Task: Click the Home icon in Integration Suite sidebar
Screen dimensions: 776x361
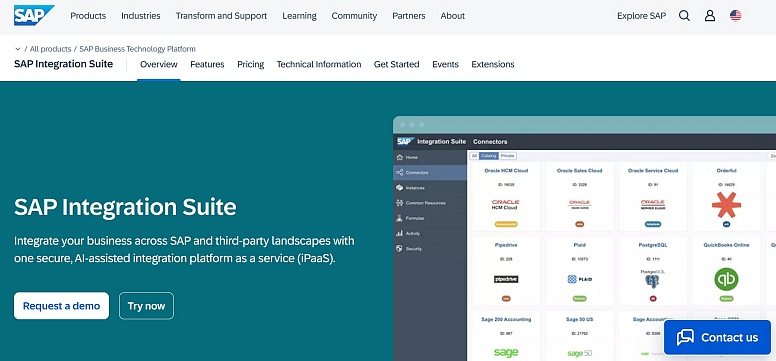Action: [x=400, y=157]
